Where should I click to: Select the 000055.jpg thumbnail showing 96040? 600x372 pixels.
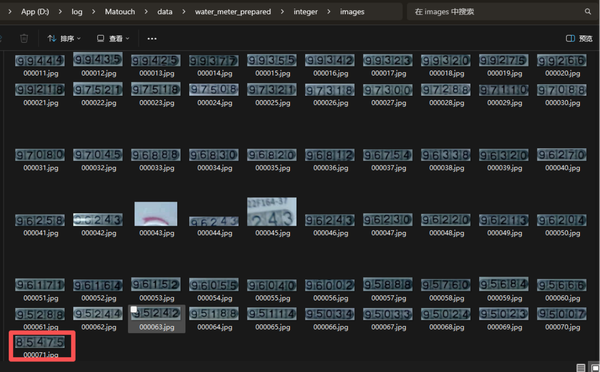272,285
